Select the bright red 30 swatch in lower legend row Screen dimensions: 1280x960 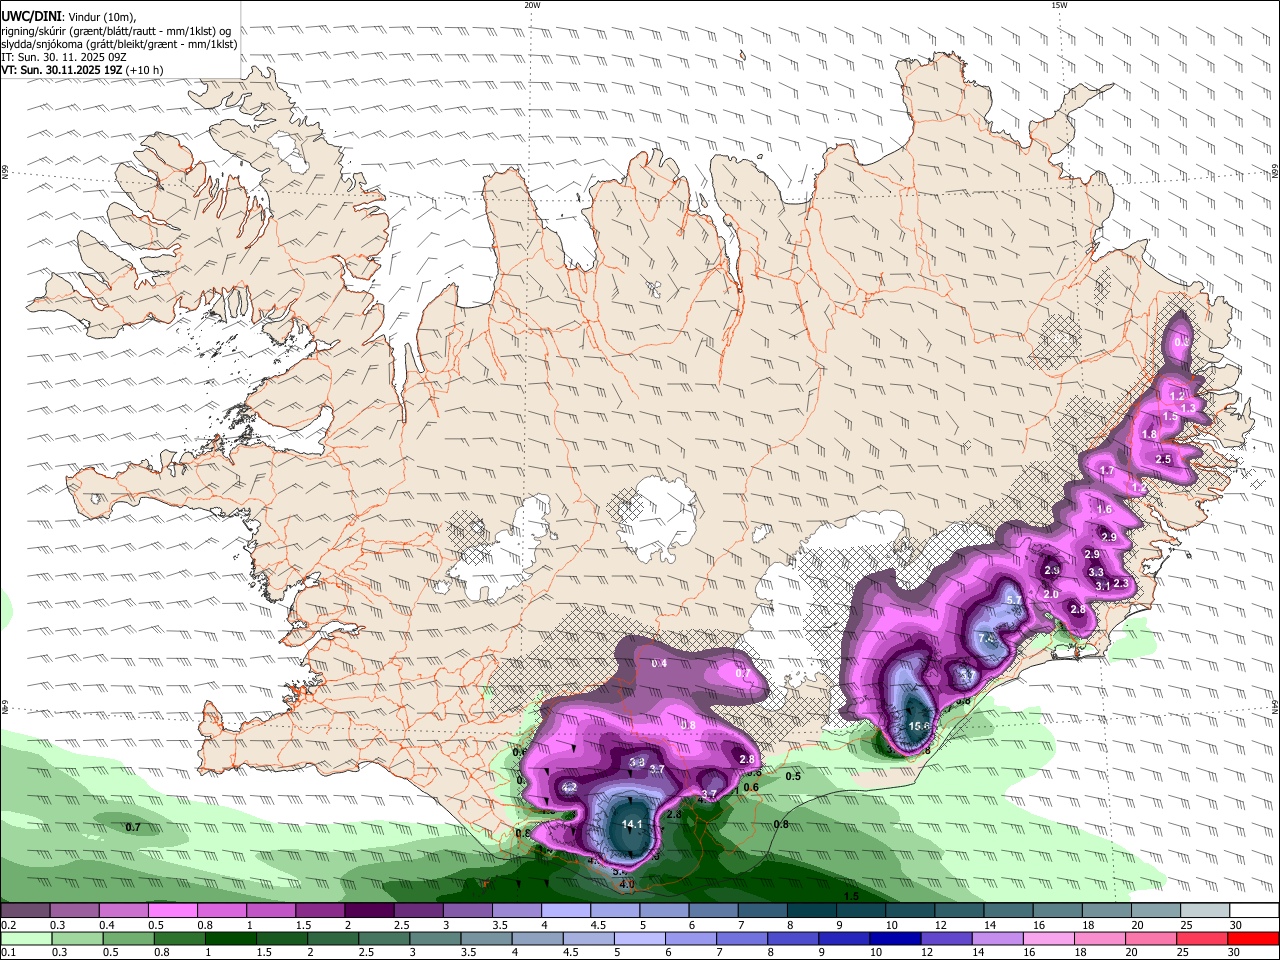[x=1253, y=938]
